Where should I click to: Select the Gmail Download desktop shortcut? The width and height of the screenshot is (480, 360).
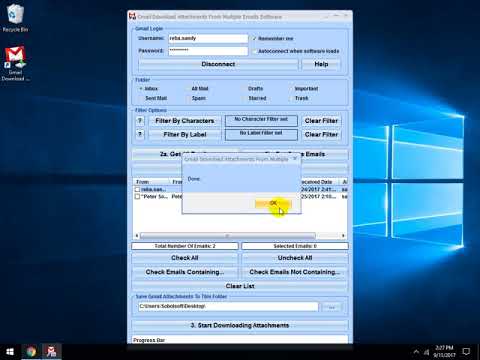click(15, 64)
